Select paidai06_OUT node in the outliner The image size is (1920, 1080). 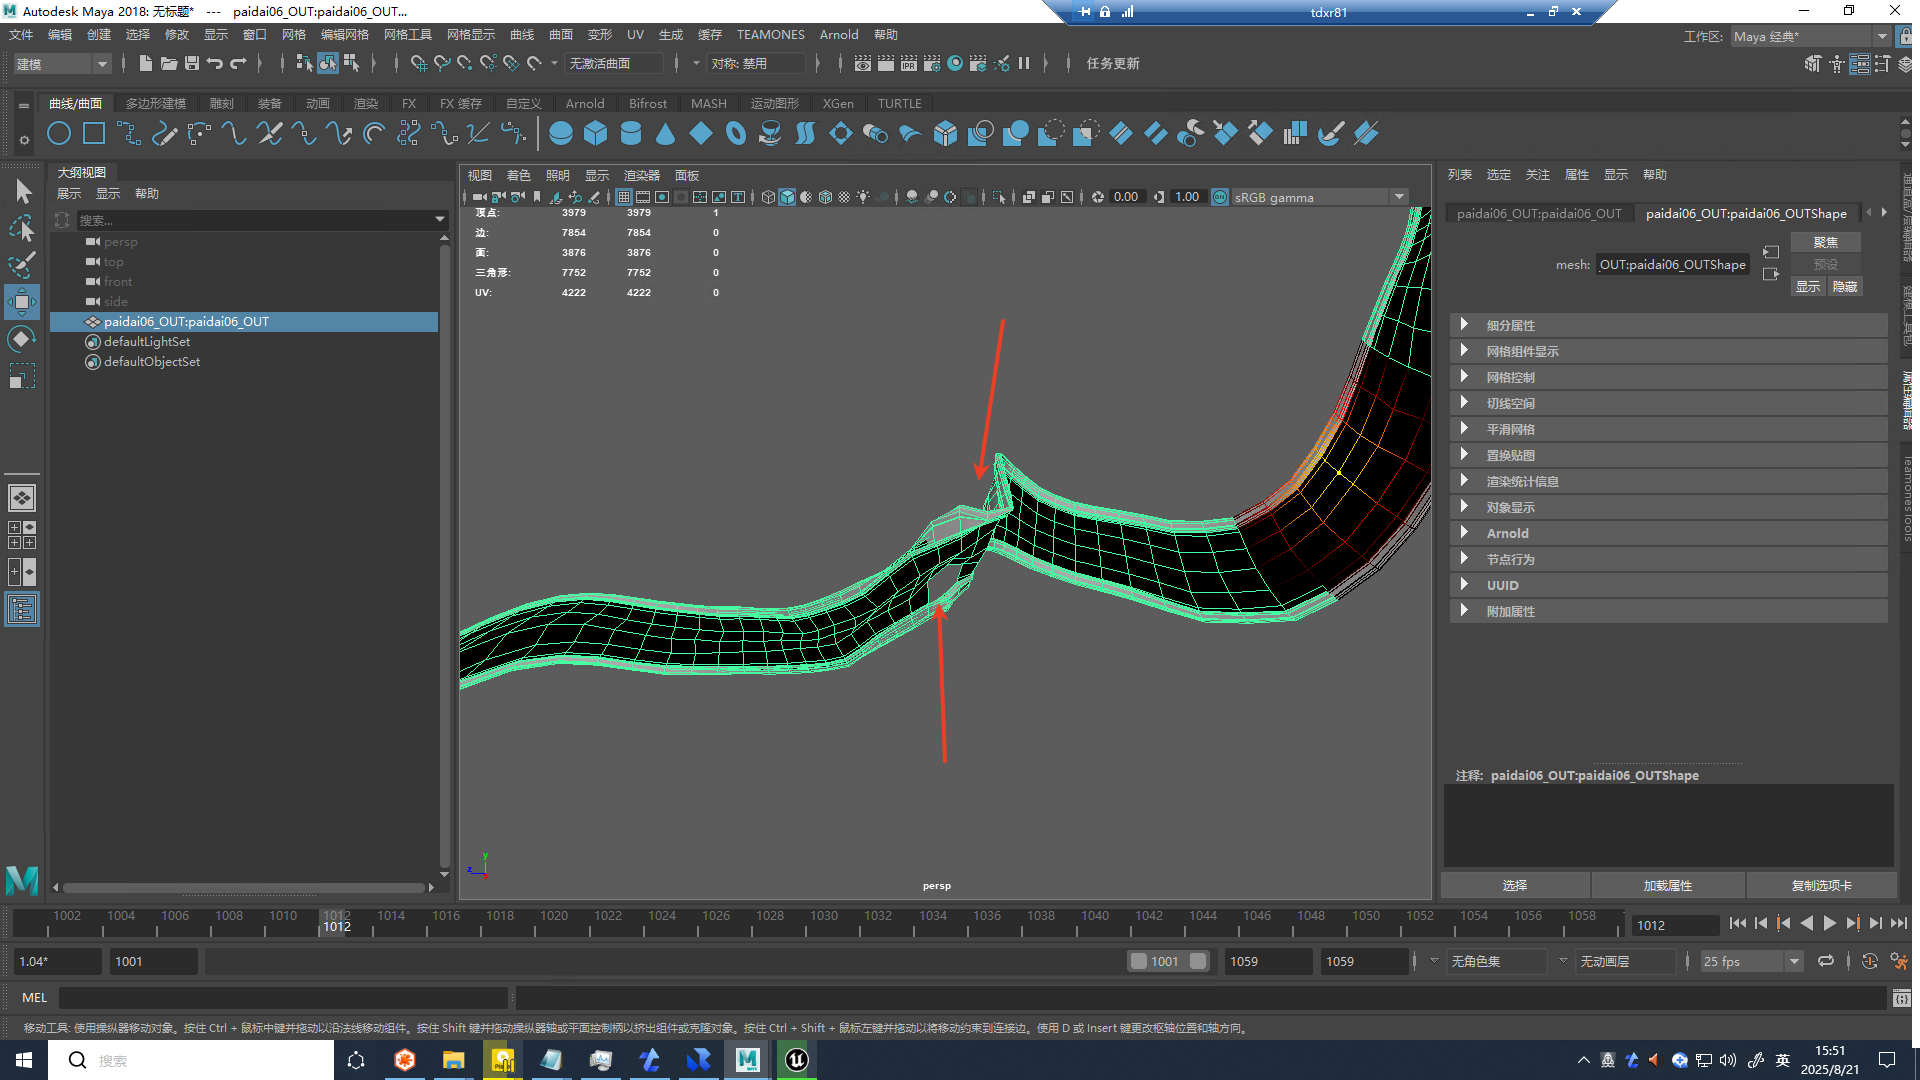(x=186, y=321)
